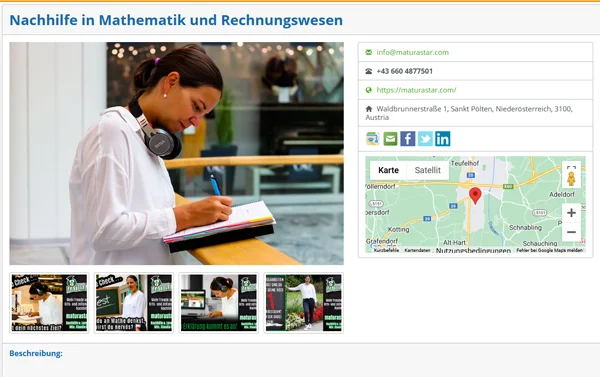The width and height of the screenshot is (600, 377).
Task: Click the Schauching place label on the map
Action: [540, 243]
